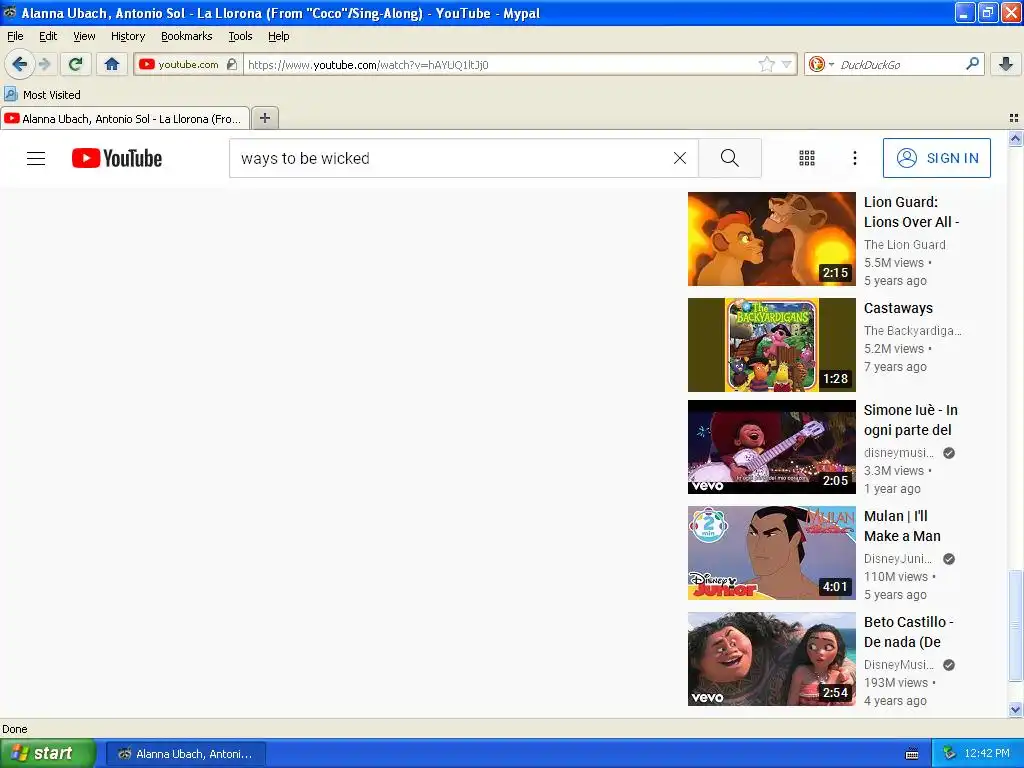Open the Edit menu
The height and width of the screenshot is (768, 1024).
point(48,36)
